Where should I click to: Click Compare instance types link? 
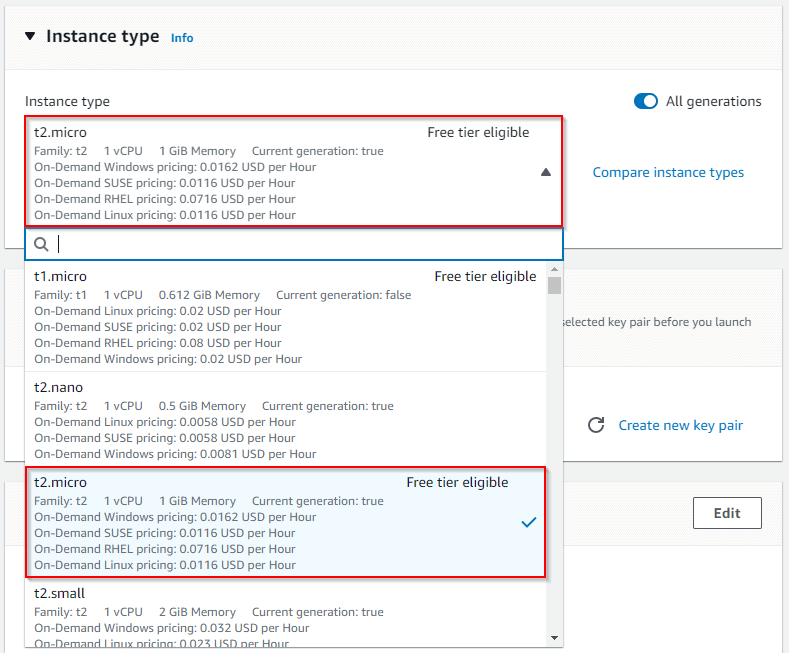pyautogui.click(x=668, y=172)
